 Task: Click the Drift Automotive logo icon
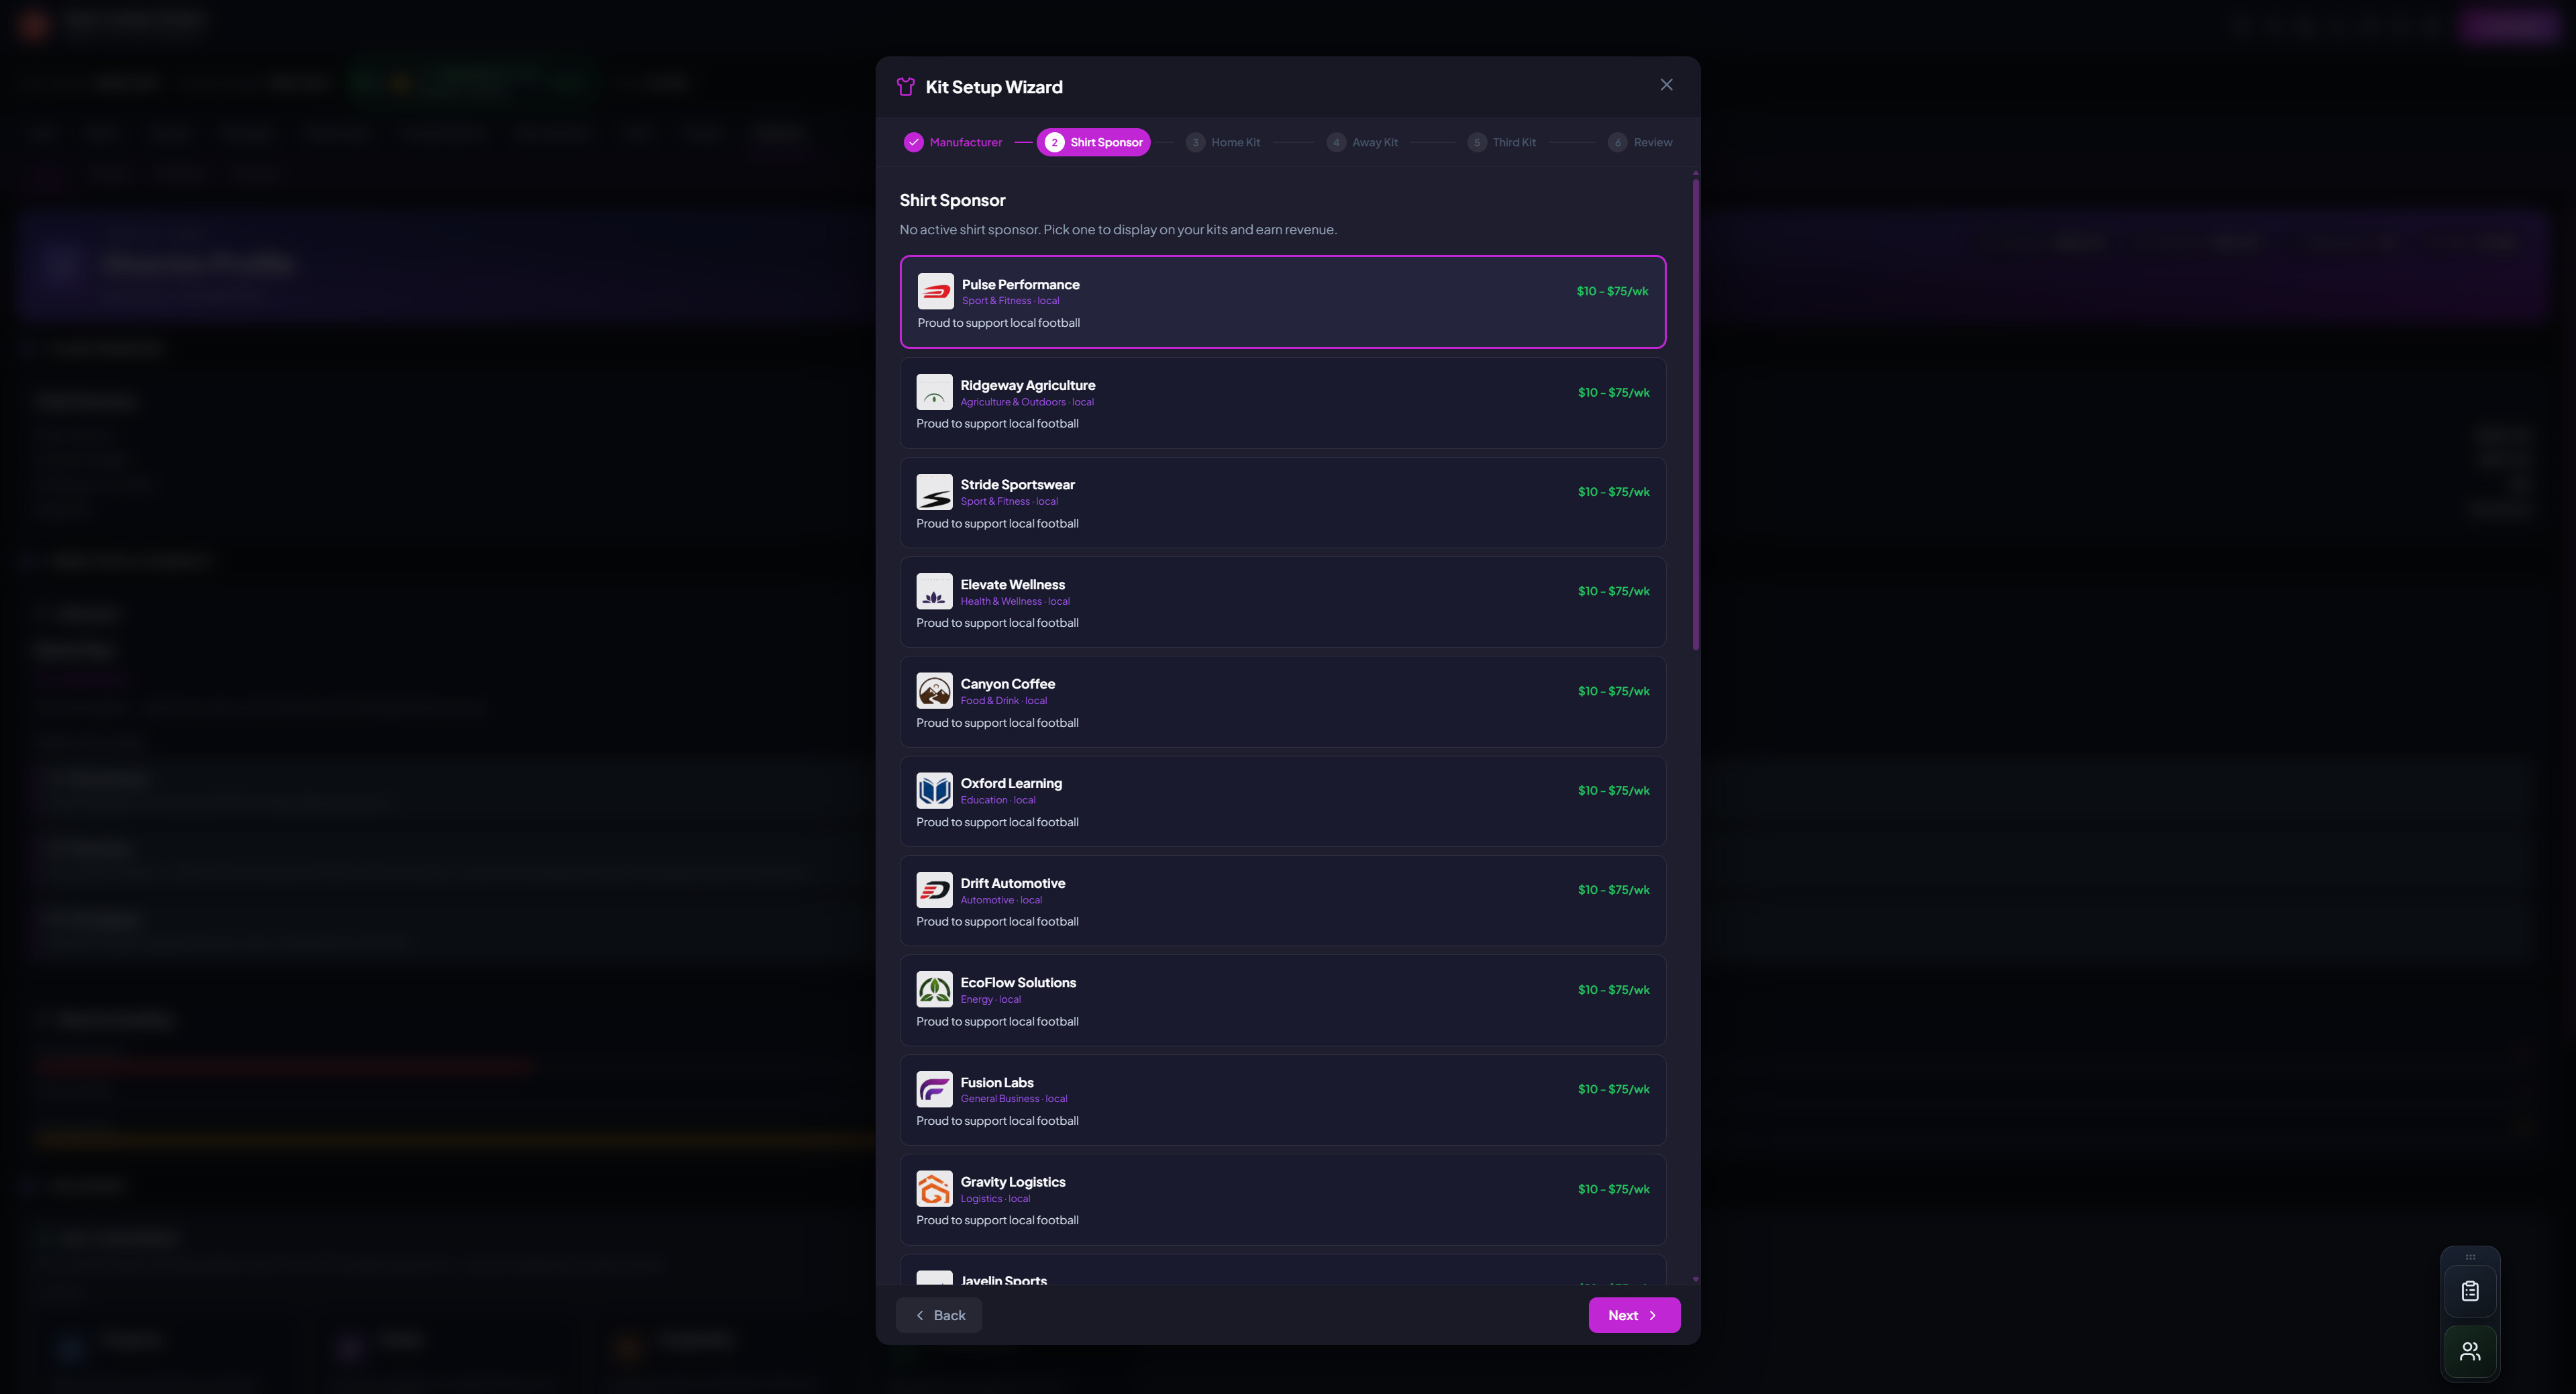click(934, 890)
